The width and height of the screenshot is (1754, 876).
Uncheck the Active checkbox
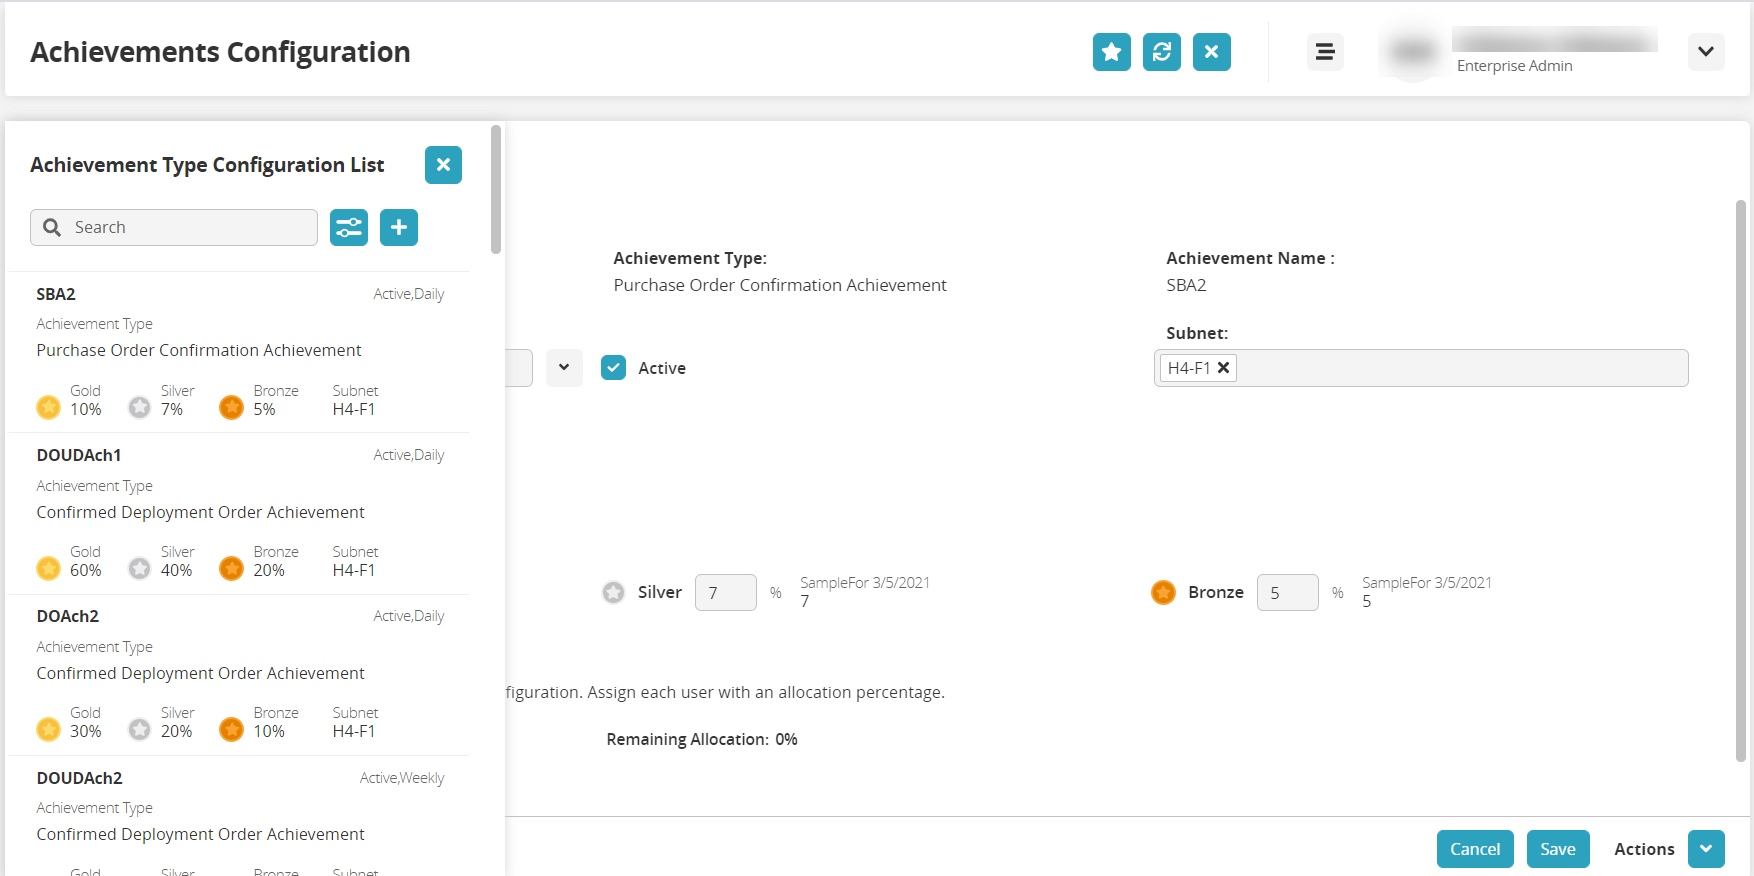614,368
